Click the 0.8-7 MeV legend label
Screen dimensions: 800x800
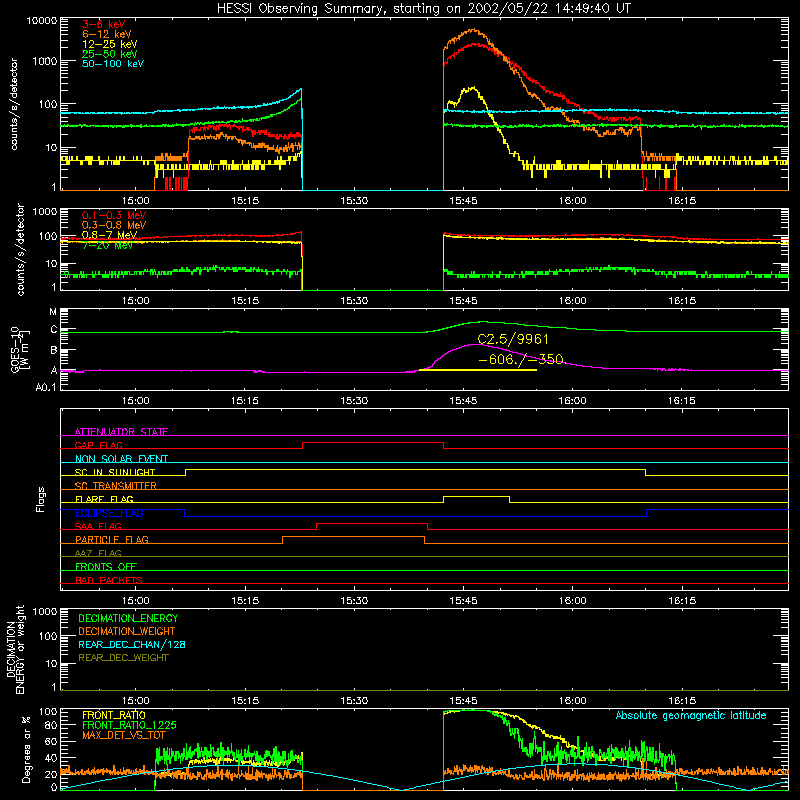coord(109,235)
